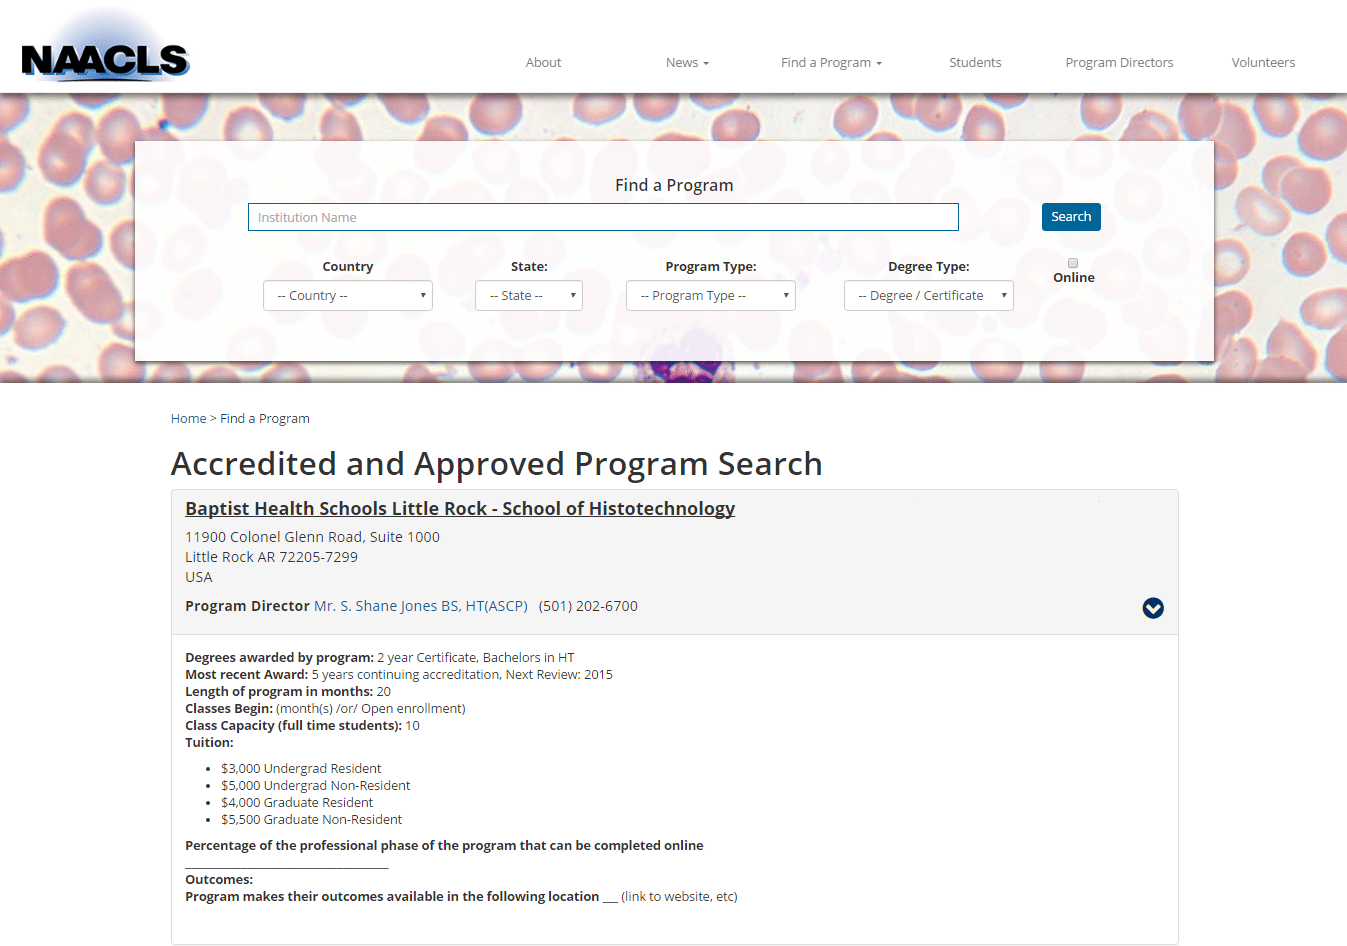Image resolution: width=1347 pixels, height=946 pixels.
Task: Click the Classes Begin line
Action: (325, 709)
